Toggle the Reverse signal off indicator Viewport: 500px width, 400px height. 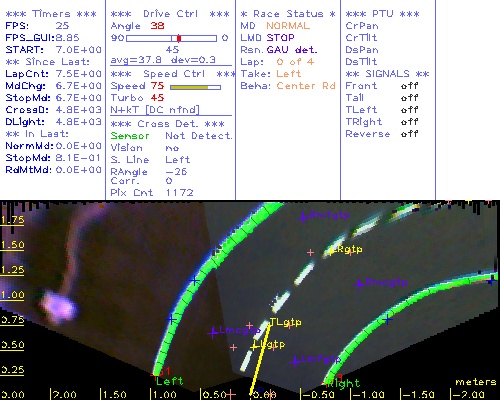pos(410,134)
